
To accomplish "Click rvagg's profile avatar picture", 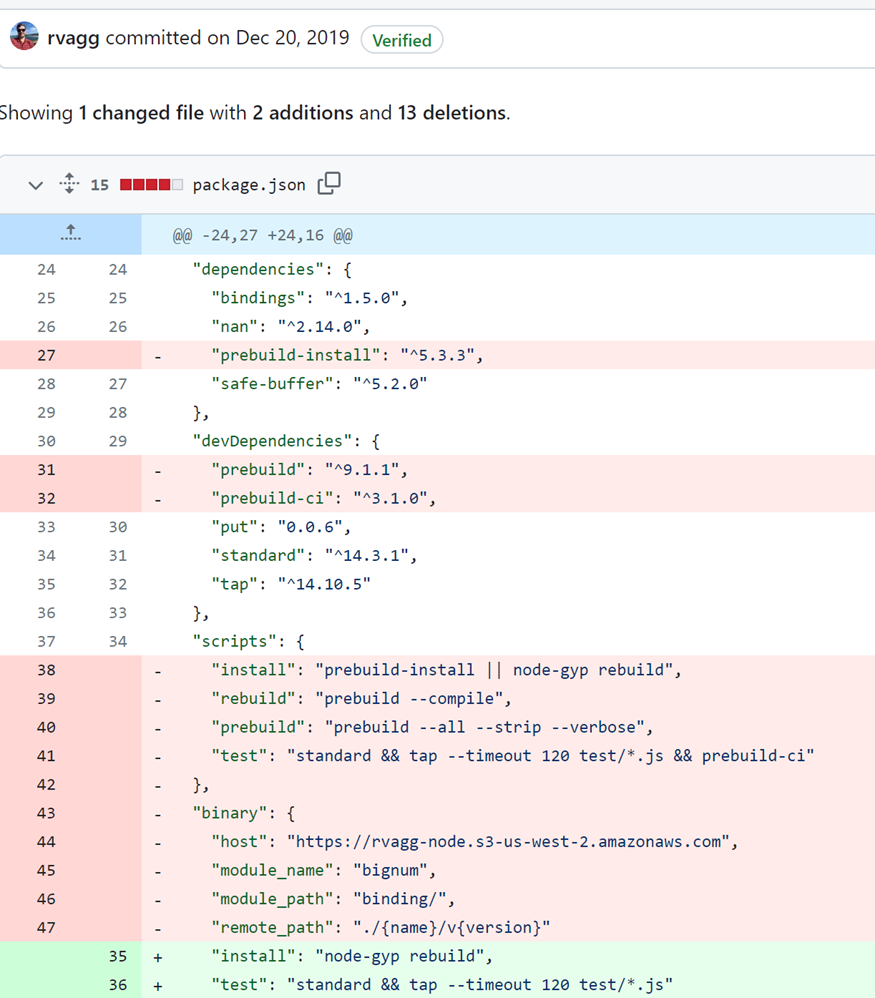I will [x=24, y=38].
